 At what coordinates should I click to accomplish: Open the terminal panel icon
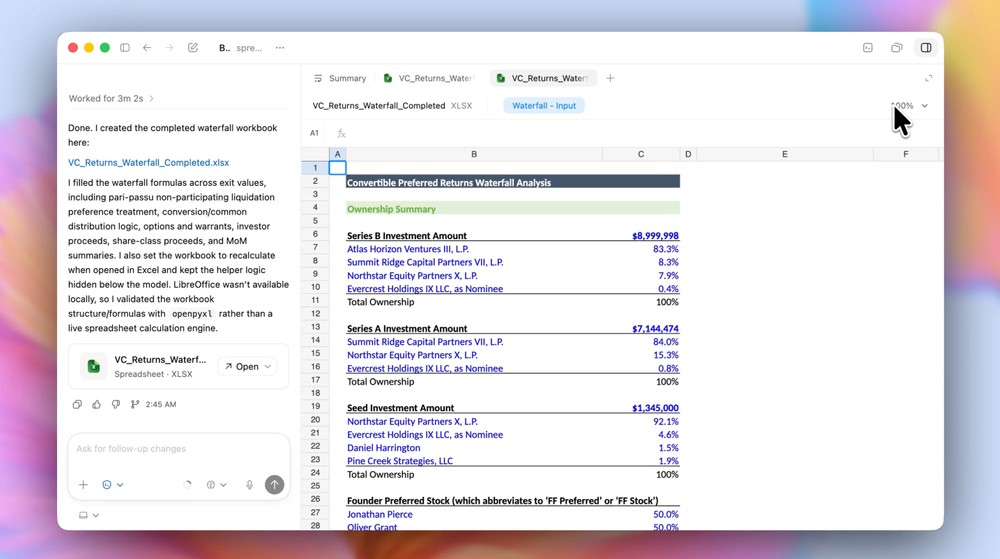[868, 48]
